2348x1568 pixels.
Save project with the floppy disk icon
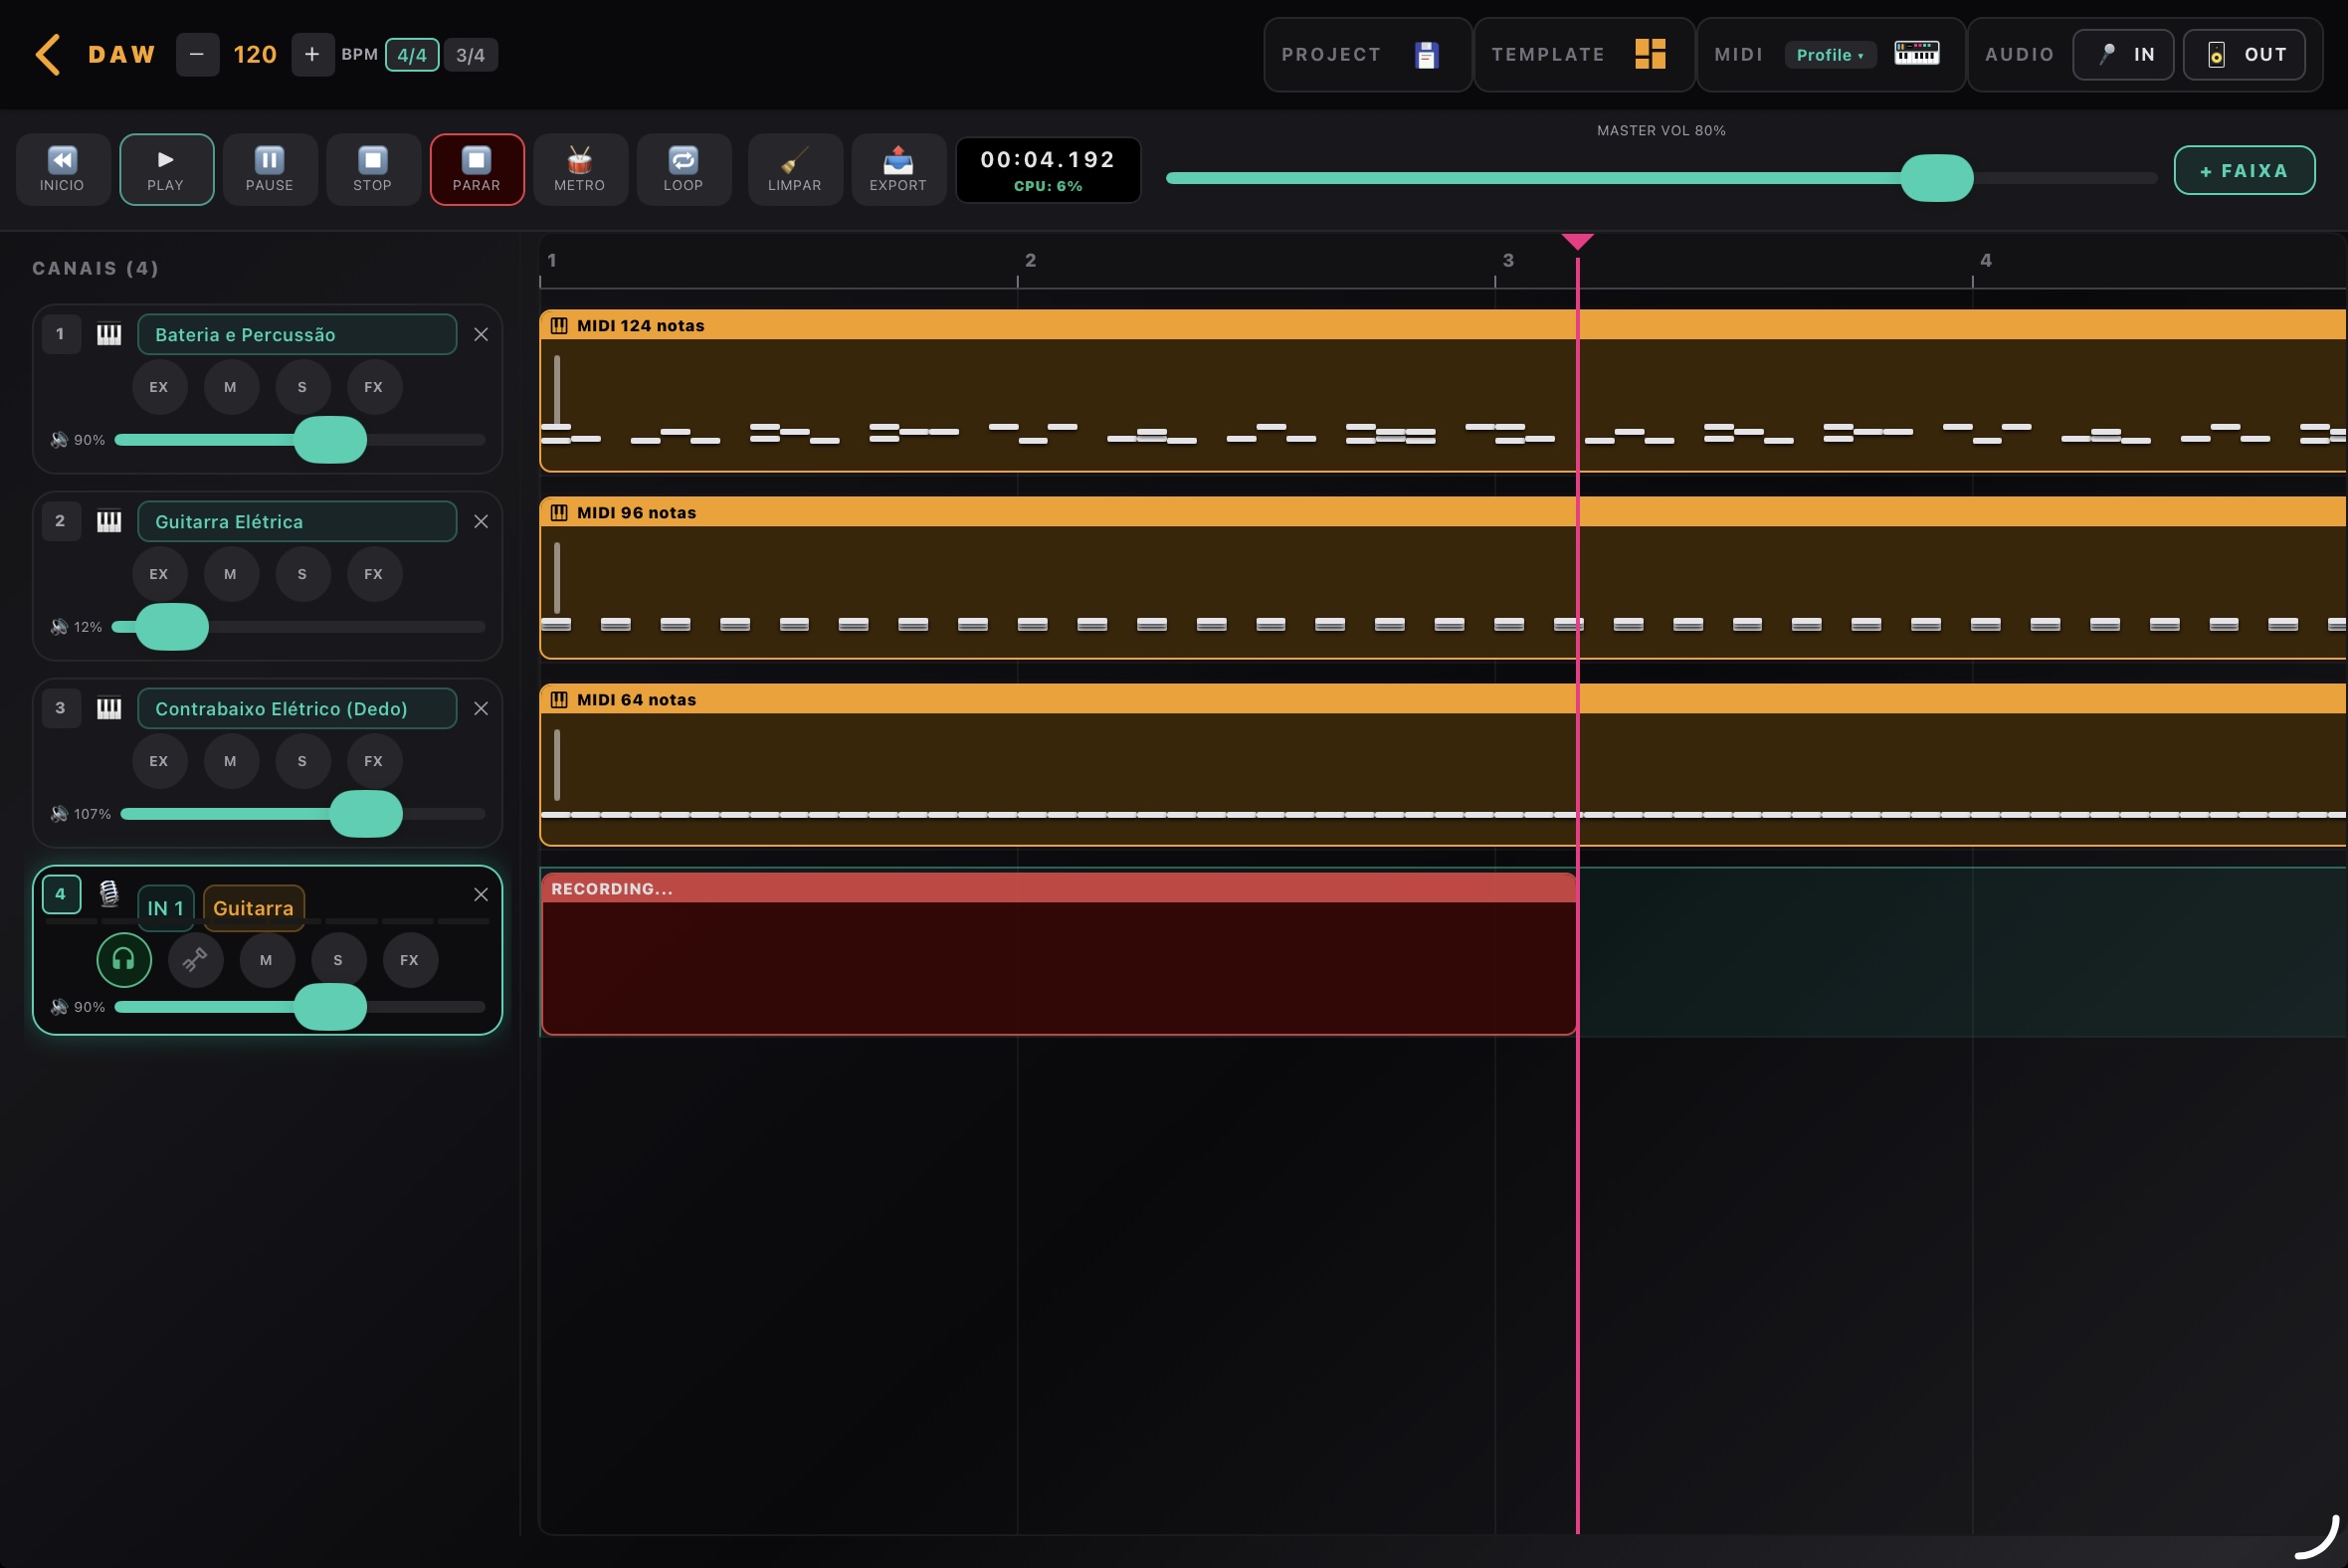pyautogui.click(x=1427, y=55)
